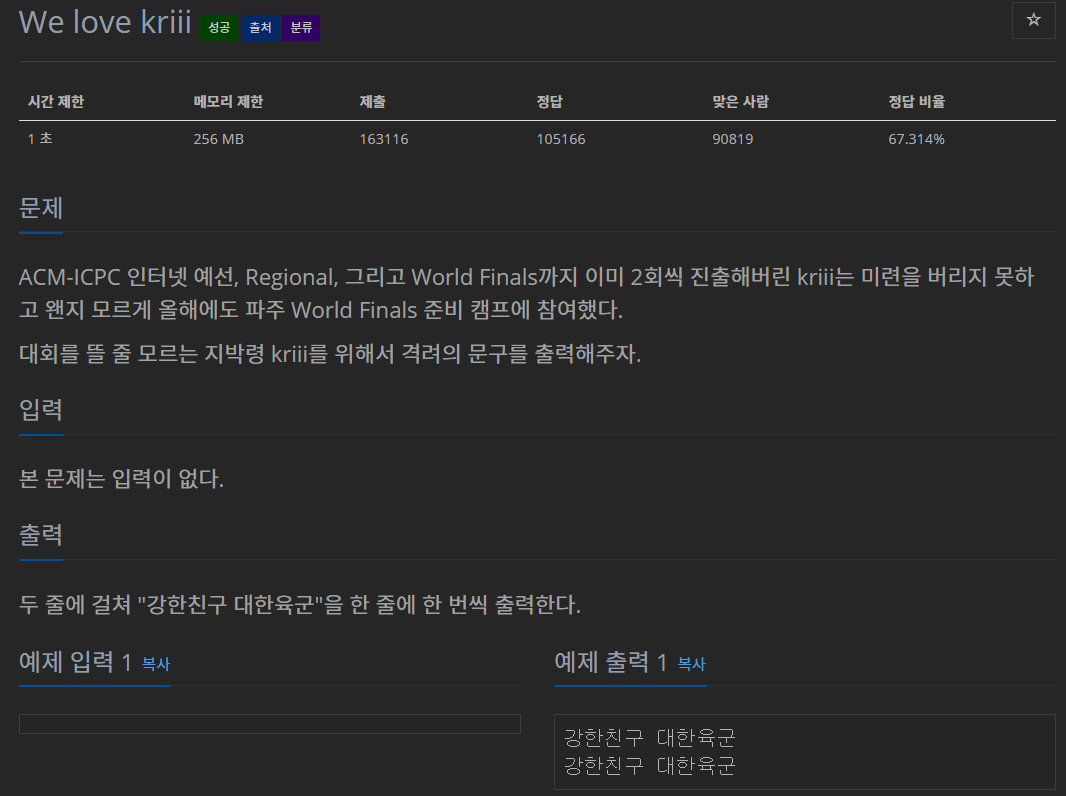Click the green 성공 status badge

click(x=218, y=28)
